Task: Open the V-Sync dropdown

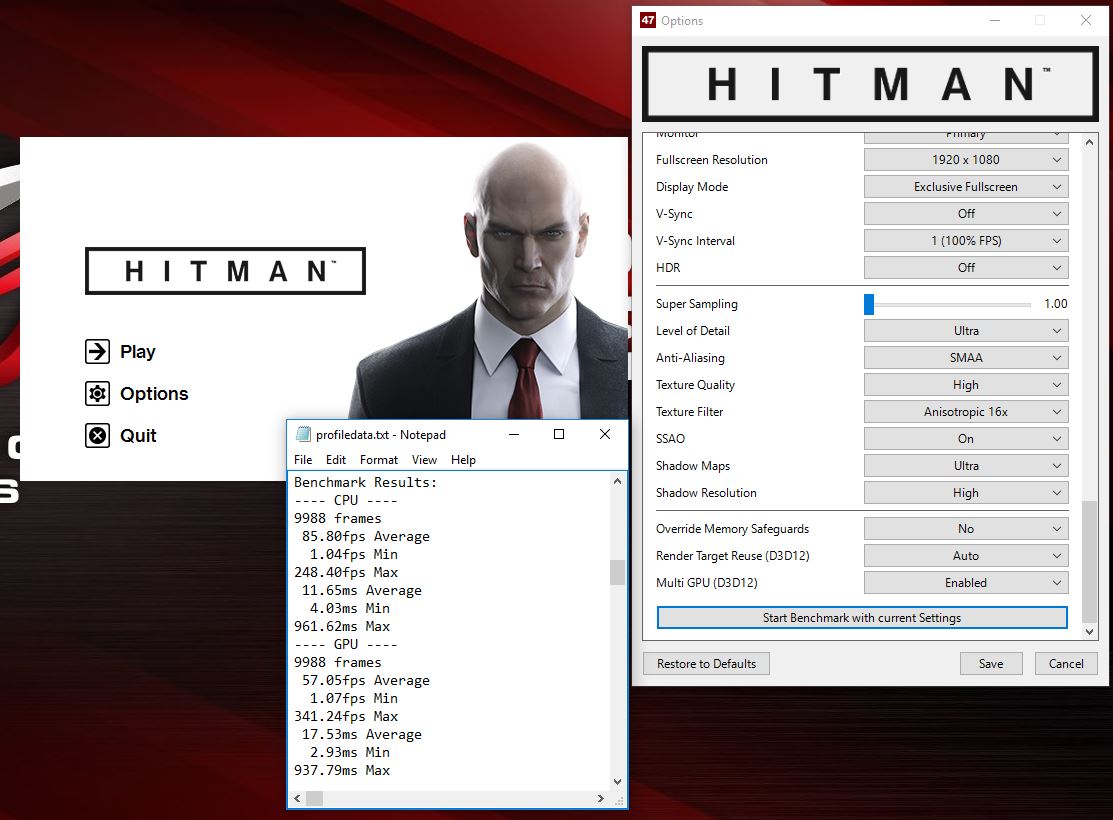Action: pos(965,214)
